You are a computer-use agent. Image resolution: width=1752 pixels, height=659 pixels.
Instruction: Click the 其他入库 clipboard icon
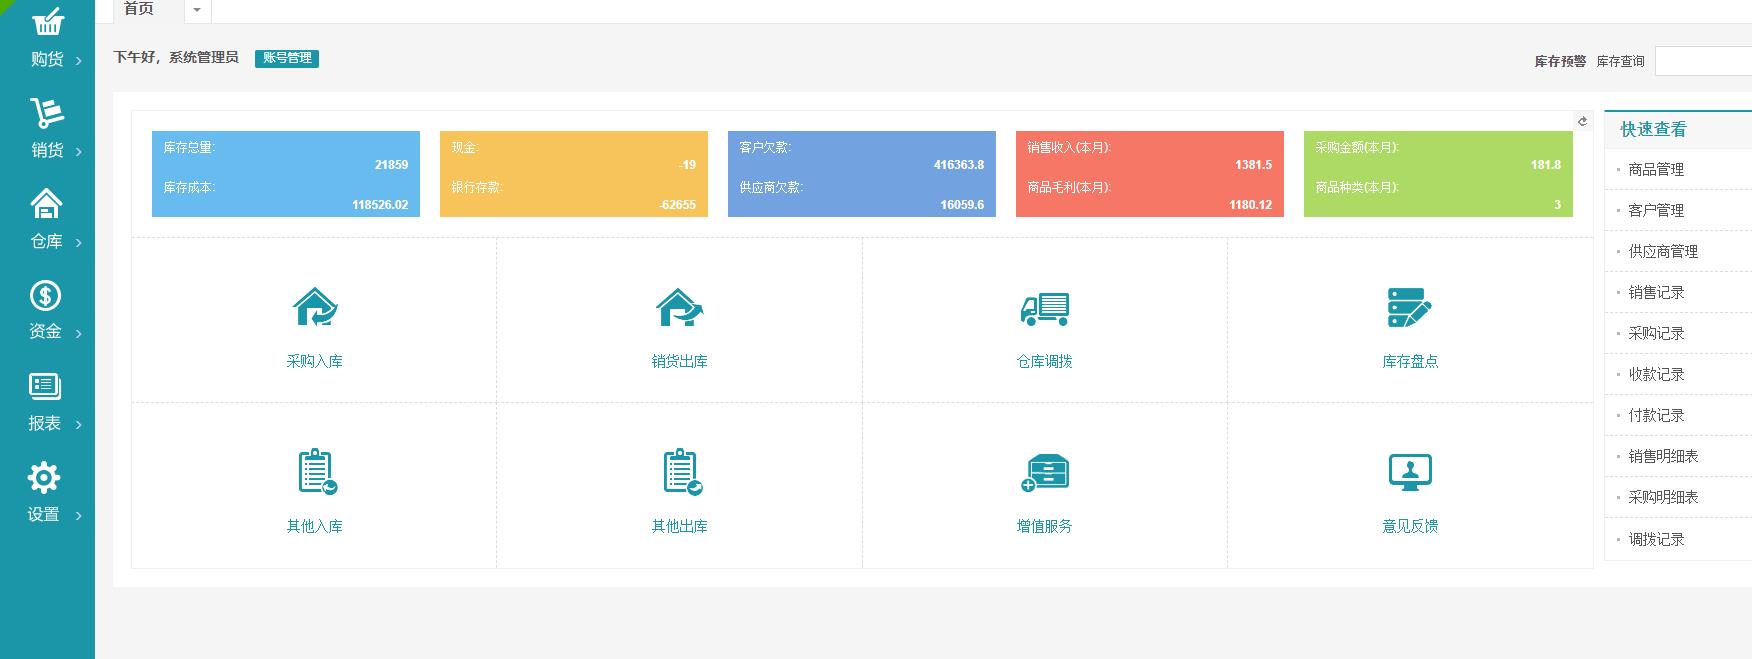coord(314,472)
